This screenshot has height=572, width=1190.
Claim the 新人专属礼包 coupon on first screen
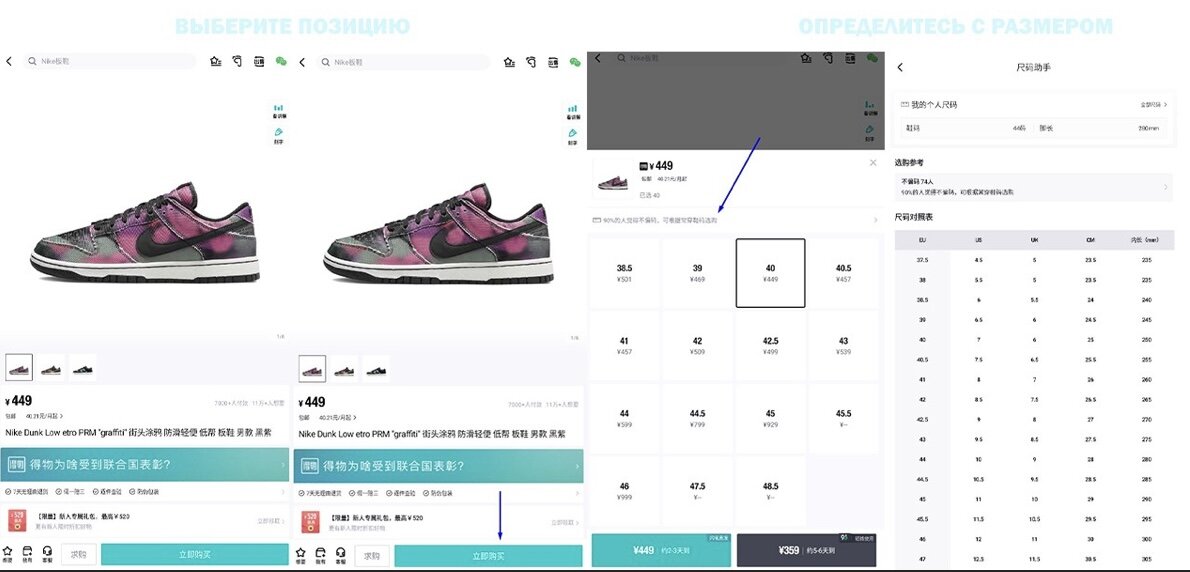pos(272,521)
